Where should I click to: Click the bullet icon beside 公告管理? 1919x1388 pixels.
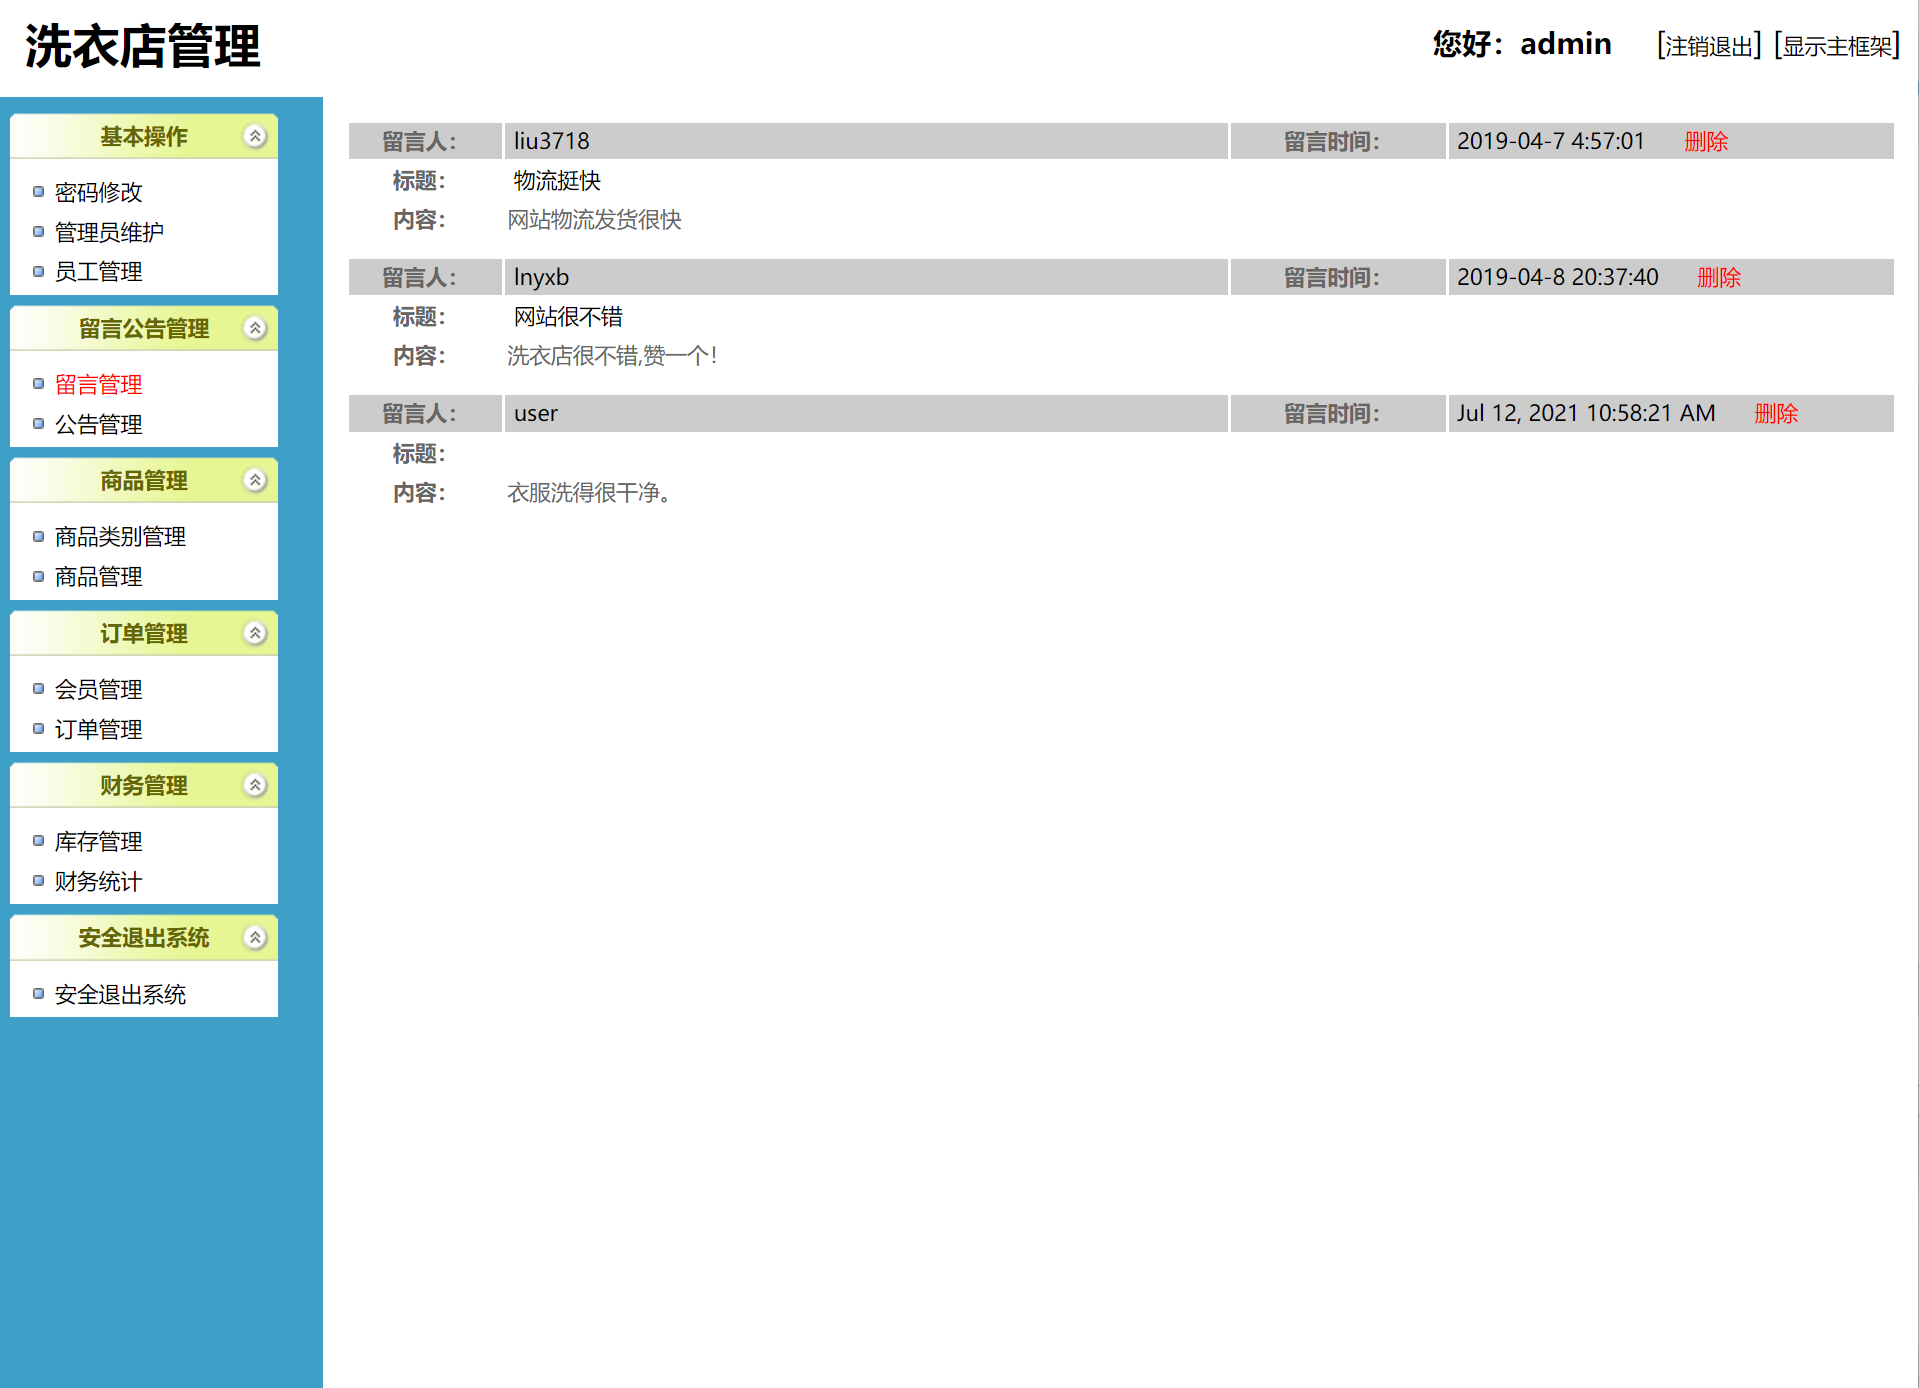(38, 424)
